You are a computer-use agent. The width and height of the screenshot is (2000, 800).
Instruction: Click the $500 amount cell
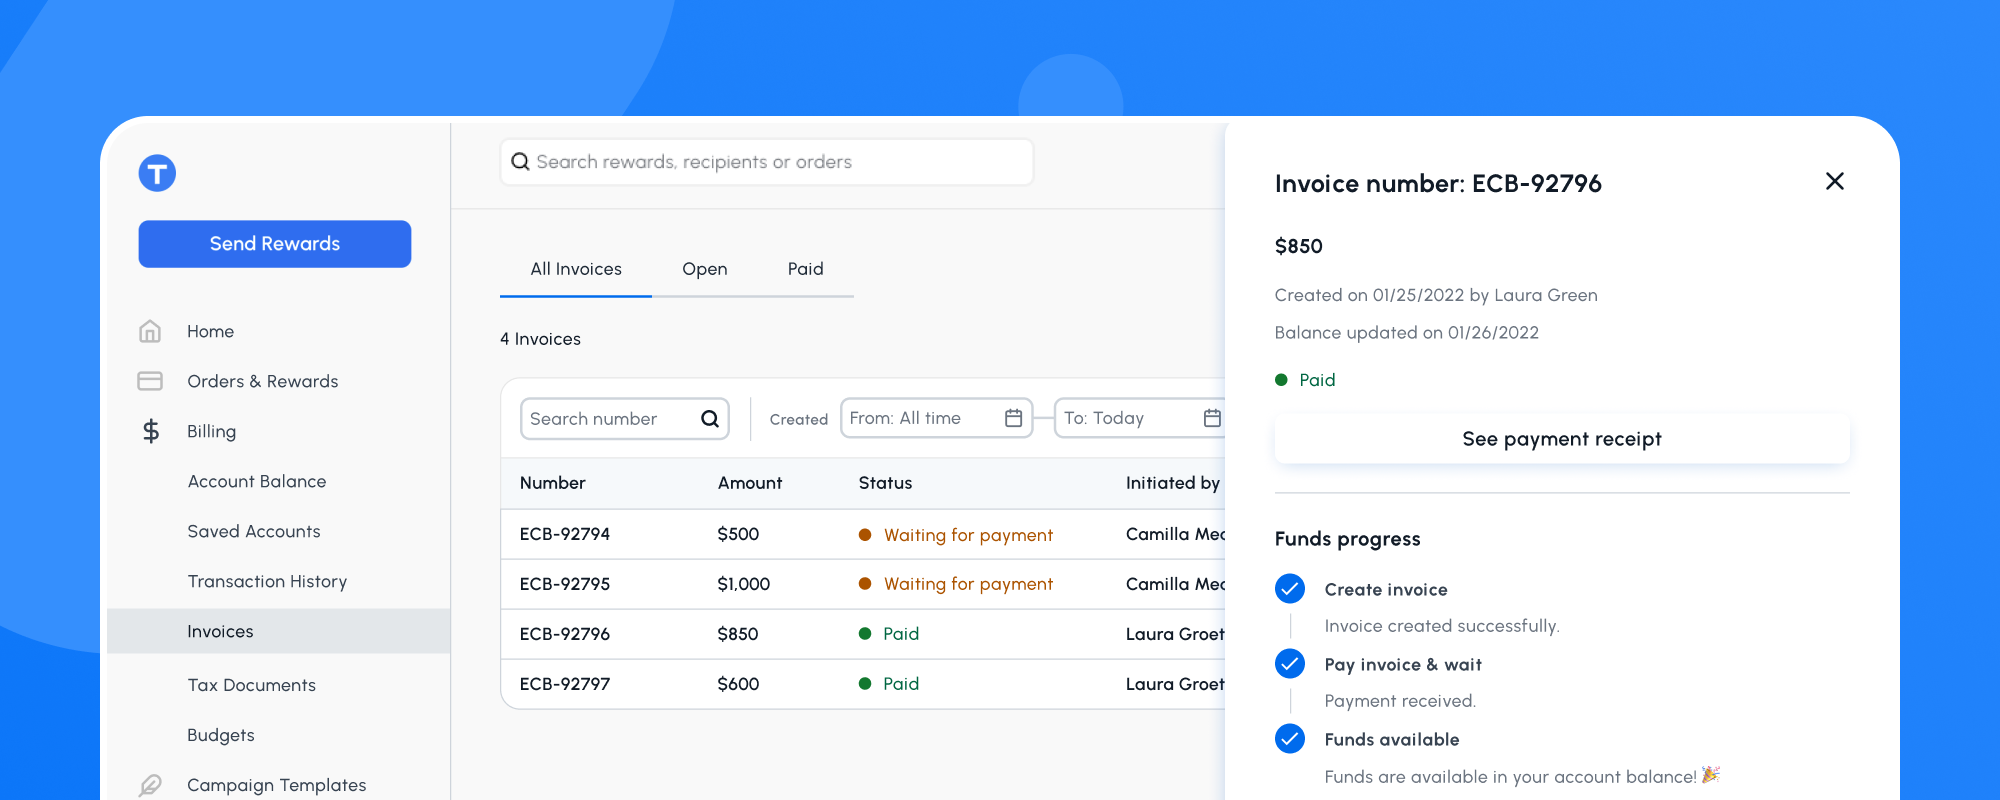coord(738,534)
